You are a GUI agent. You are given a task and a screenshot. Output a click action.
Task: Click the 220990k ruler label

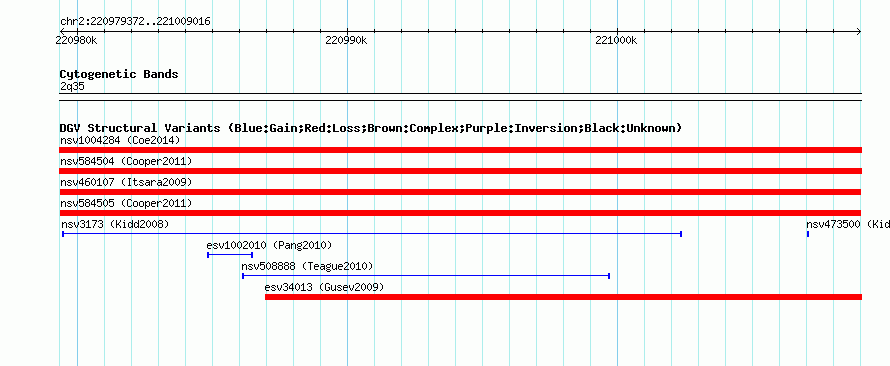point(346,40)
